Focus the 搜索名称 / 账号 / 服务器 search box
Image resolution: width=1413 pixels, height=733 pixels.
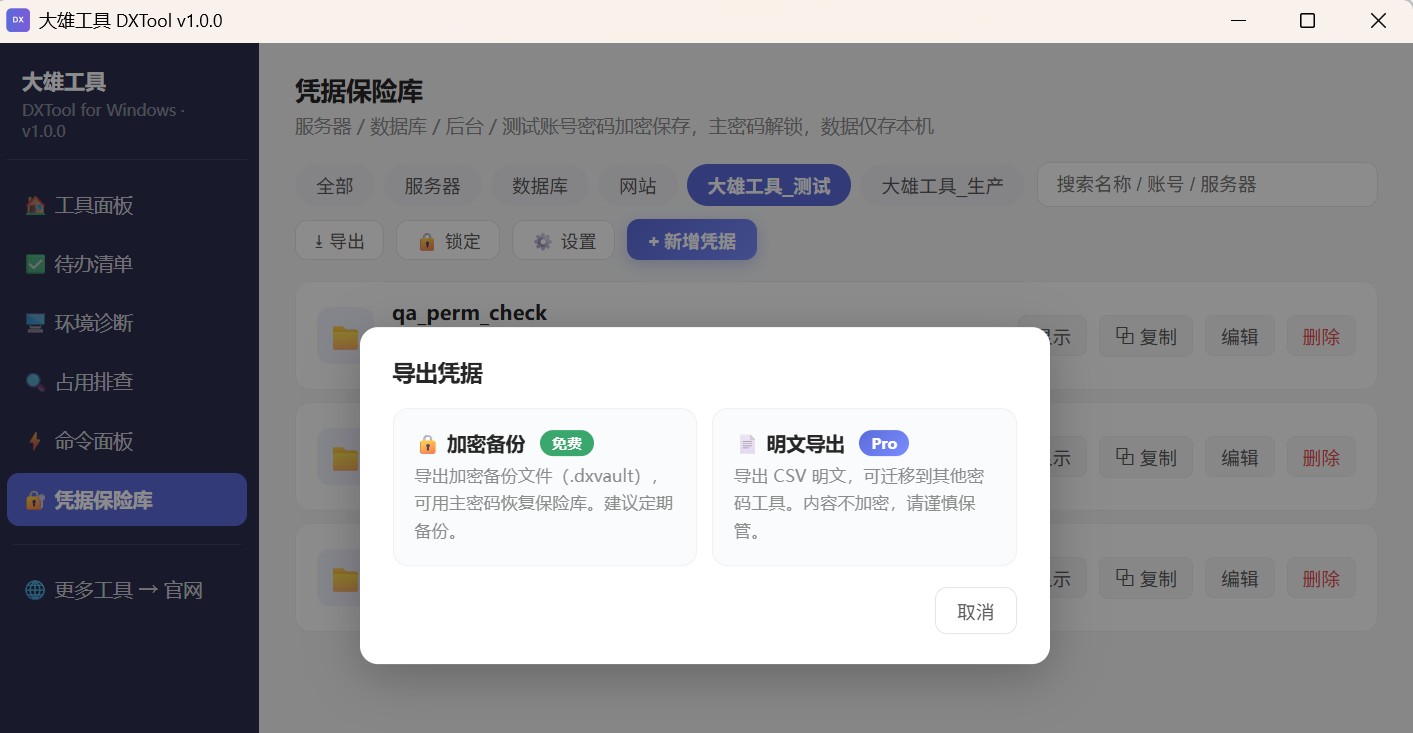click(x=1207, y=185)
